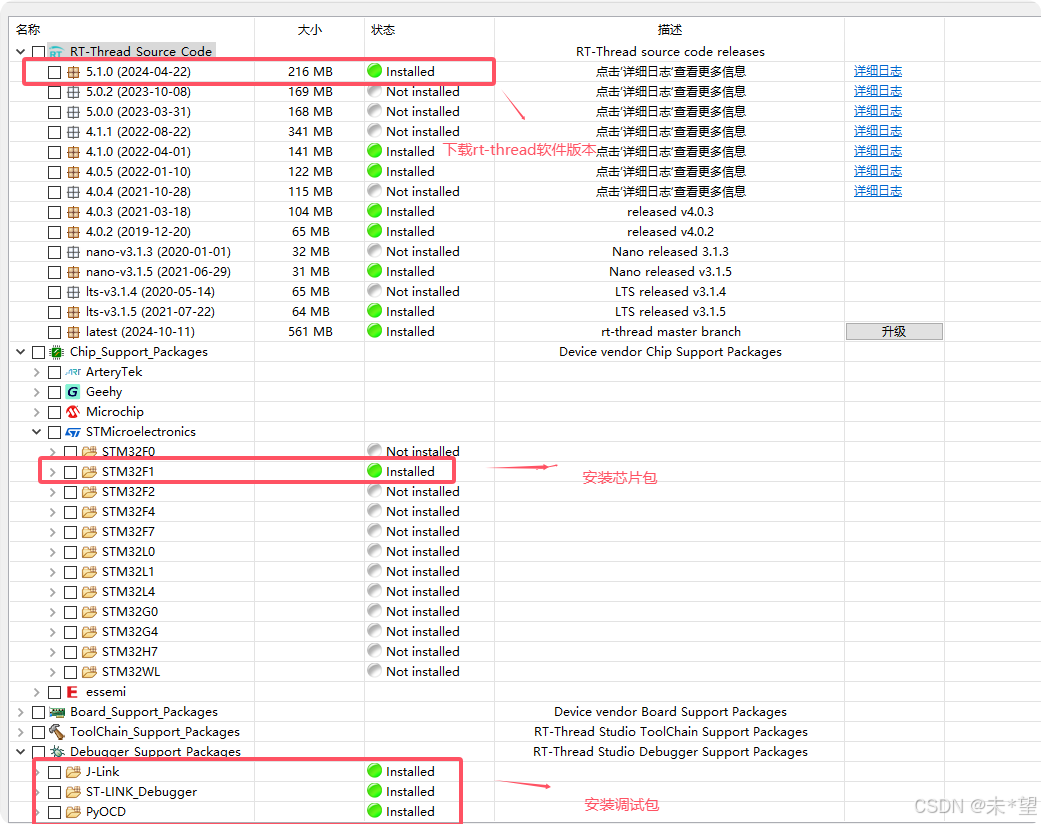Image resolution: width=1041 pixels, height=824 pixels.
Task: Click the Debugger Support Packages bug icon
Action: click(58, 752)
